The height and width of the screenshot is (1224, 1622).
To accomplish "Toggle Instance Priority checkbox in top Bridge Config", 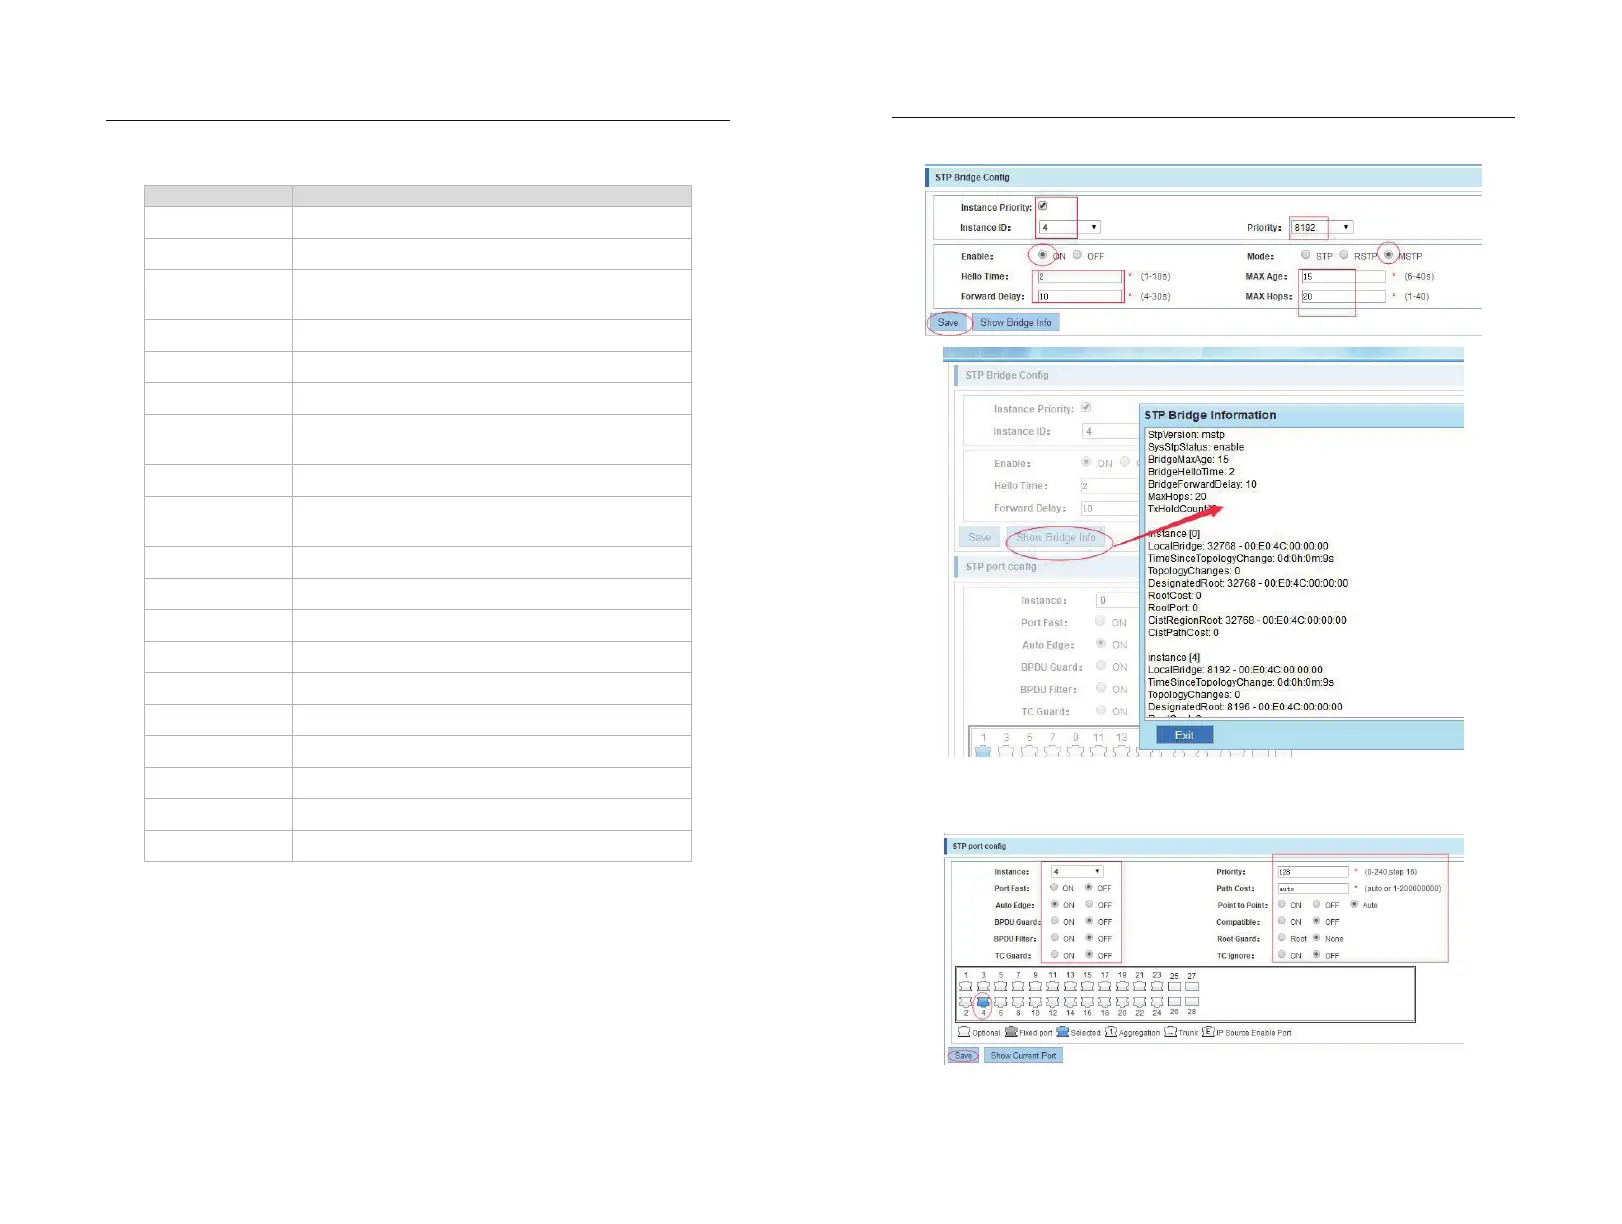I will tap(1042, 206).
